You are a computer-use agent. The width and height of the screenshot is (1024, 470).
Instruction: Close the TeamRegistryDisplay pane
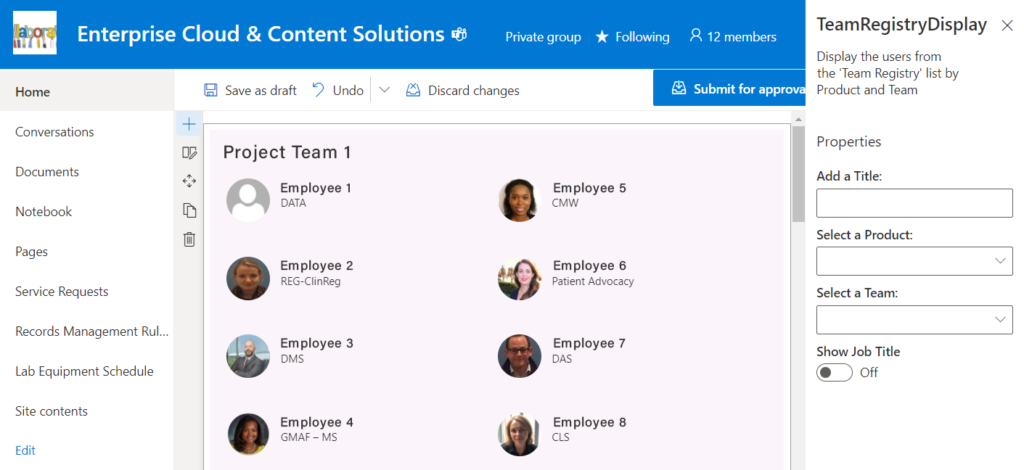tap(1007, 25)
